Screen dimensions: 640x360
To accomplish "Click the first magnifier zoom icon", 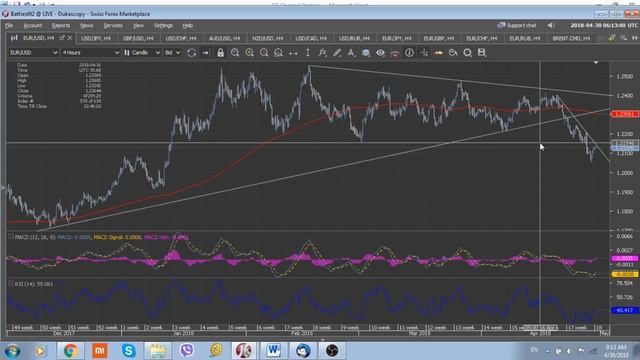I will point(235,53).
